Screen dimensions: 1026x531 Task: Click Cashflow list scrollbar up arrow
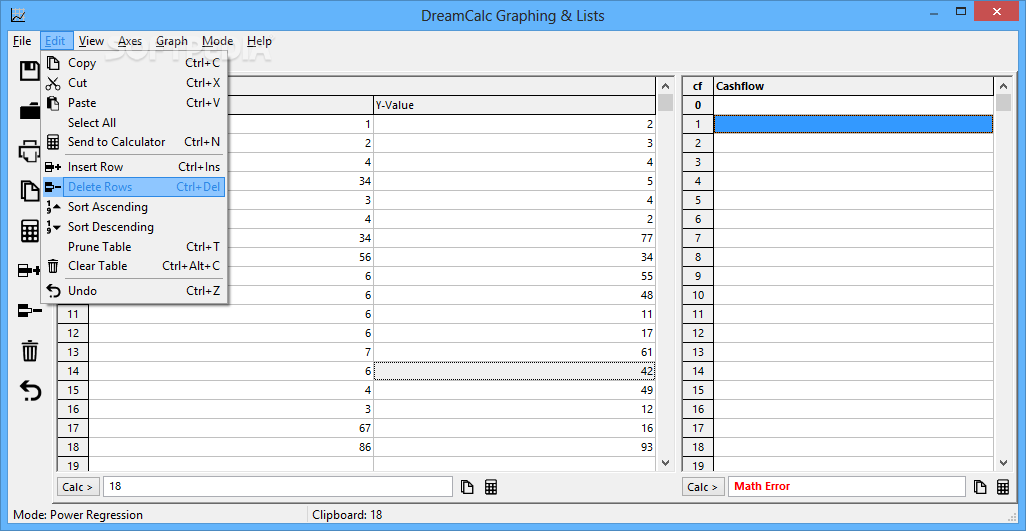click(1003, 86)
